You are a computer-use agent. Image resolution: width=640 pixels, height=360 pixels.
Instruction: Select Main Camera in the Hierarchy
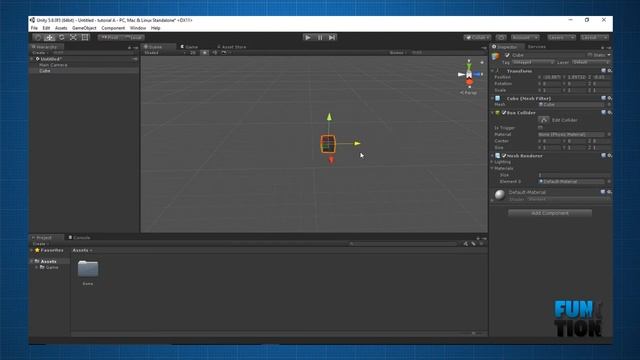click(x=53, y=65)
